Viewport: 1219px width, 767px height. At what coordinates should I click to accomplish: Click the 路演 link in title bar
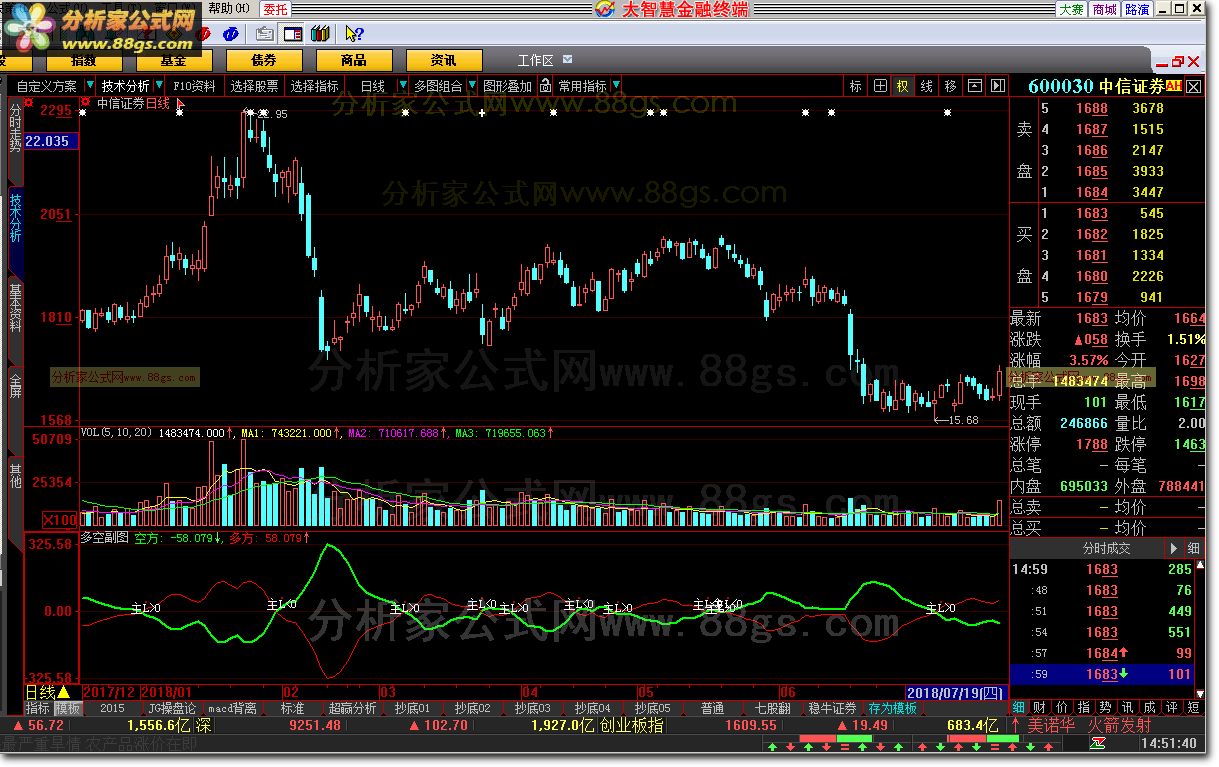[x=1137, y=9]
